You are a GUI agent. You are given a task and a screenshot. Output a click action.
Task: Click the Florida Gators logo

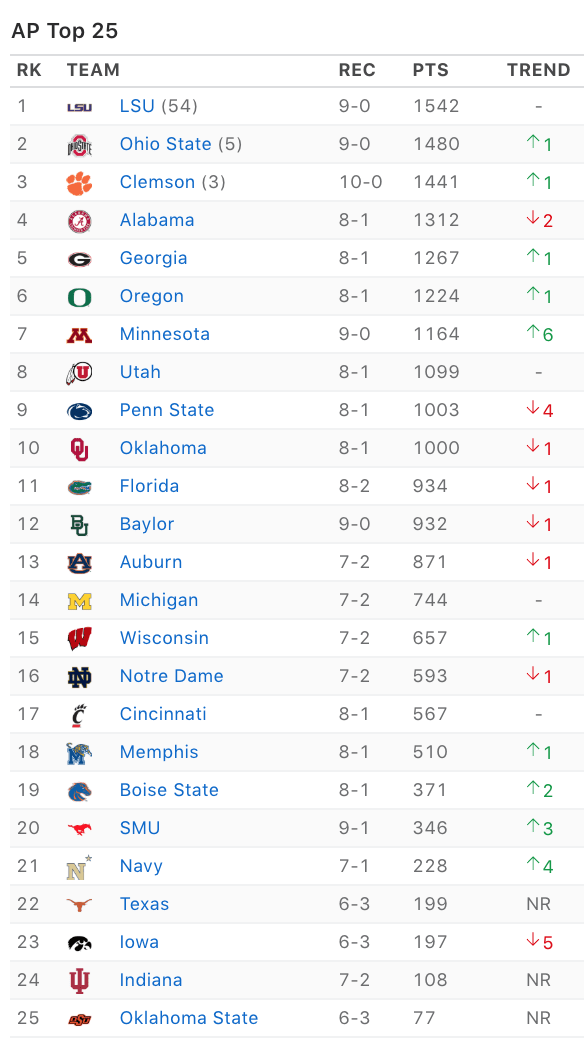click(80, 487)
